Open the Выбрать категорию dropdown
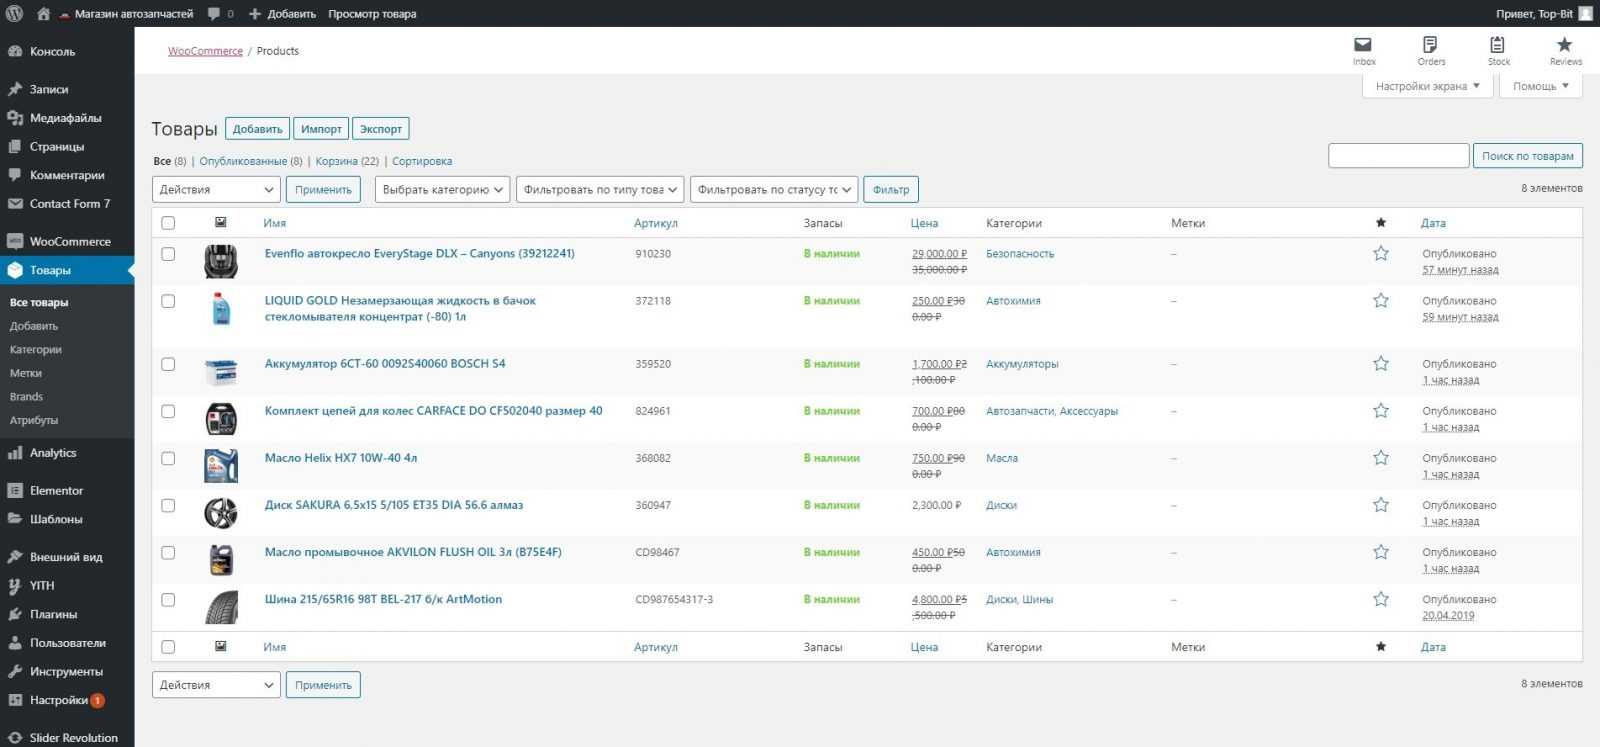The image size is (1600, 747). (443, 189)
